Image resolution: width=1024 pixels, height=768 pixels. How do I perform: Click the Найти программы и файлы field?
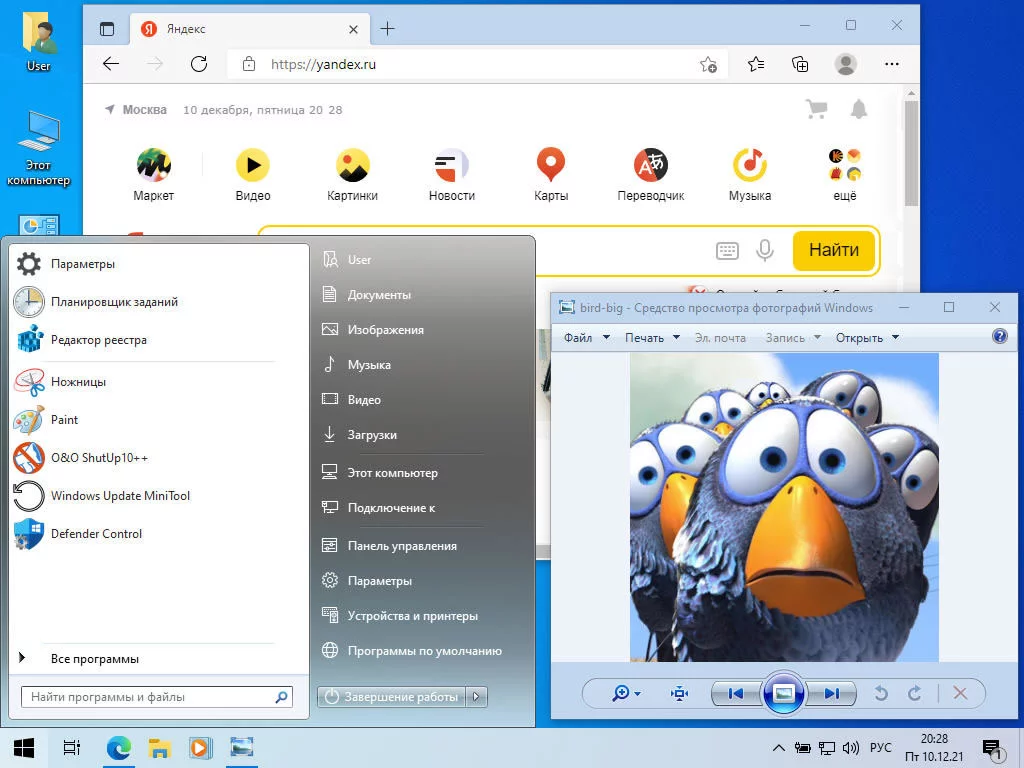click(x=148, y=697)
